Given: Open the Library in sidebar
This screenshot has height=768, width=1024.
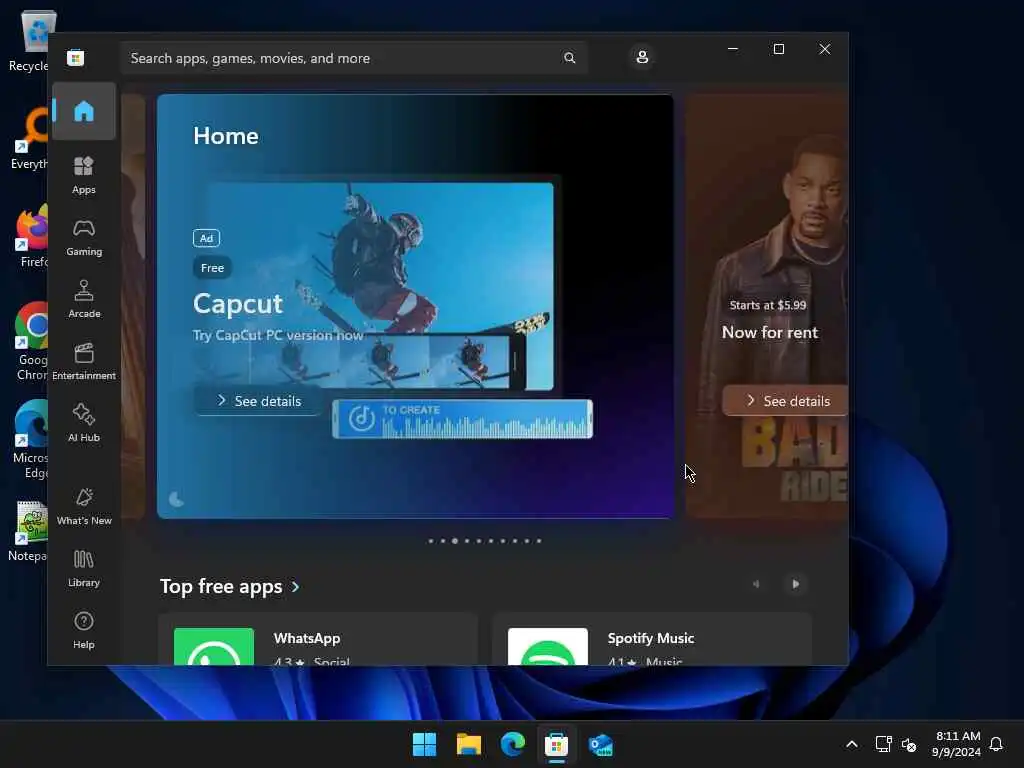Looking at the screenshot, I should (x=84, y=568).
